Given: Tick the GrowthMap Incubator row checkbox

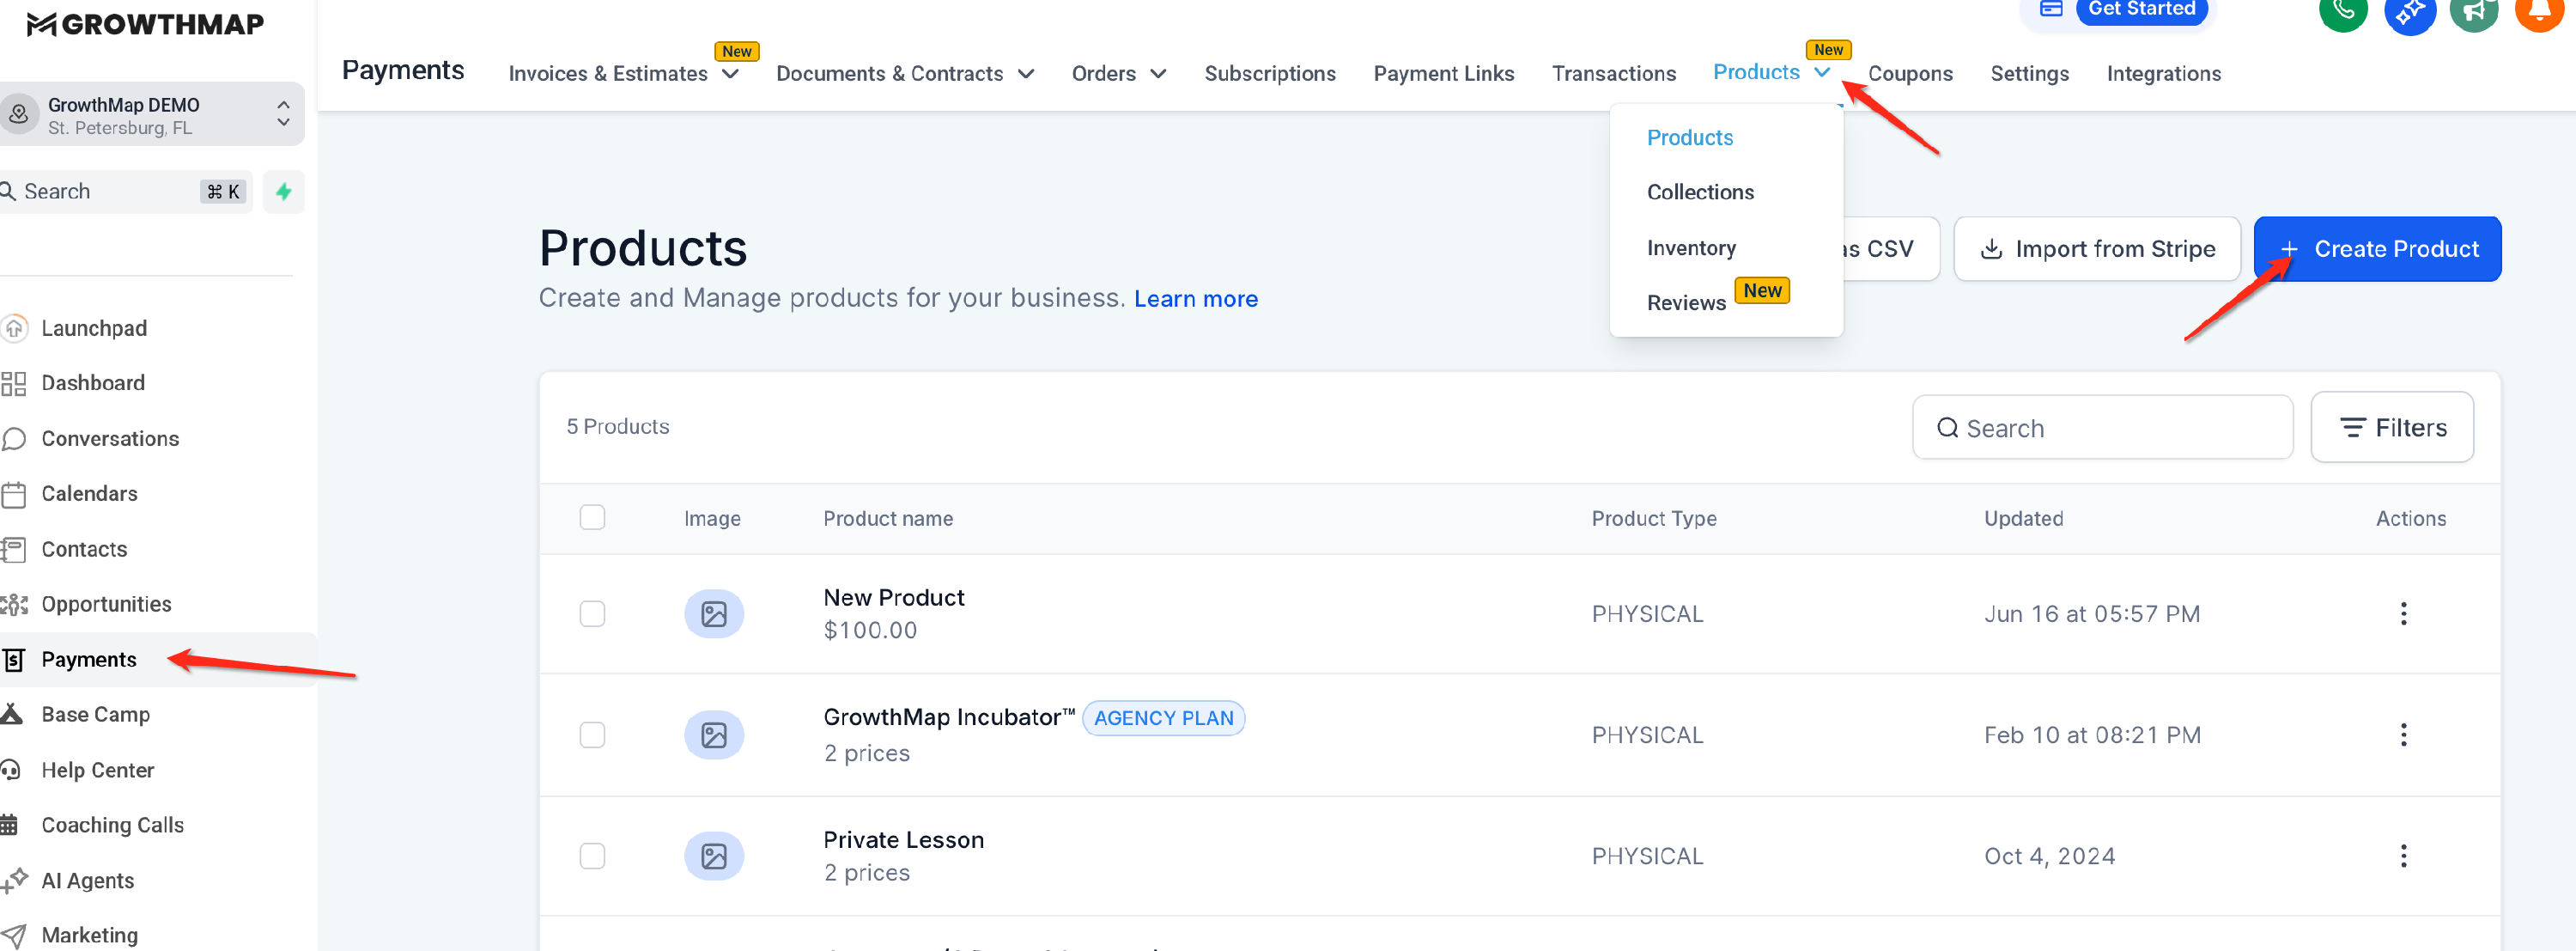Looking at the screenshot, I should 592,735.
